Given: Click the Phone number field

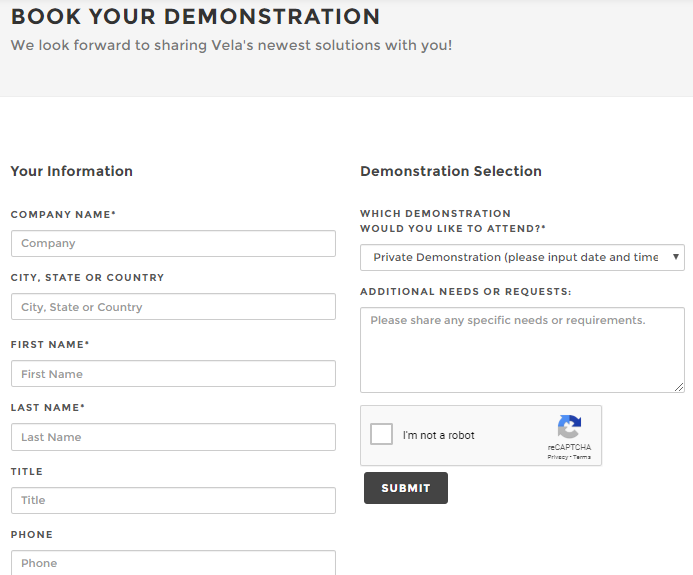Looking at the screenshot, I should pos(173,562).
